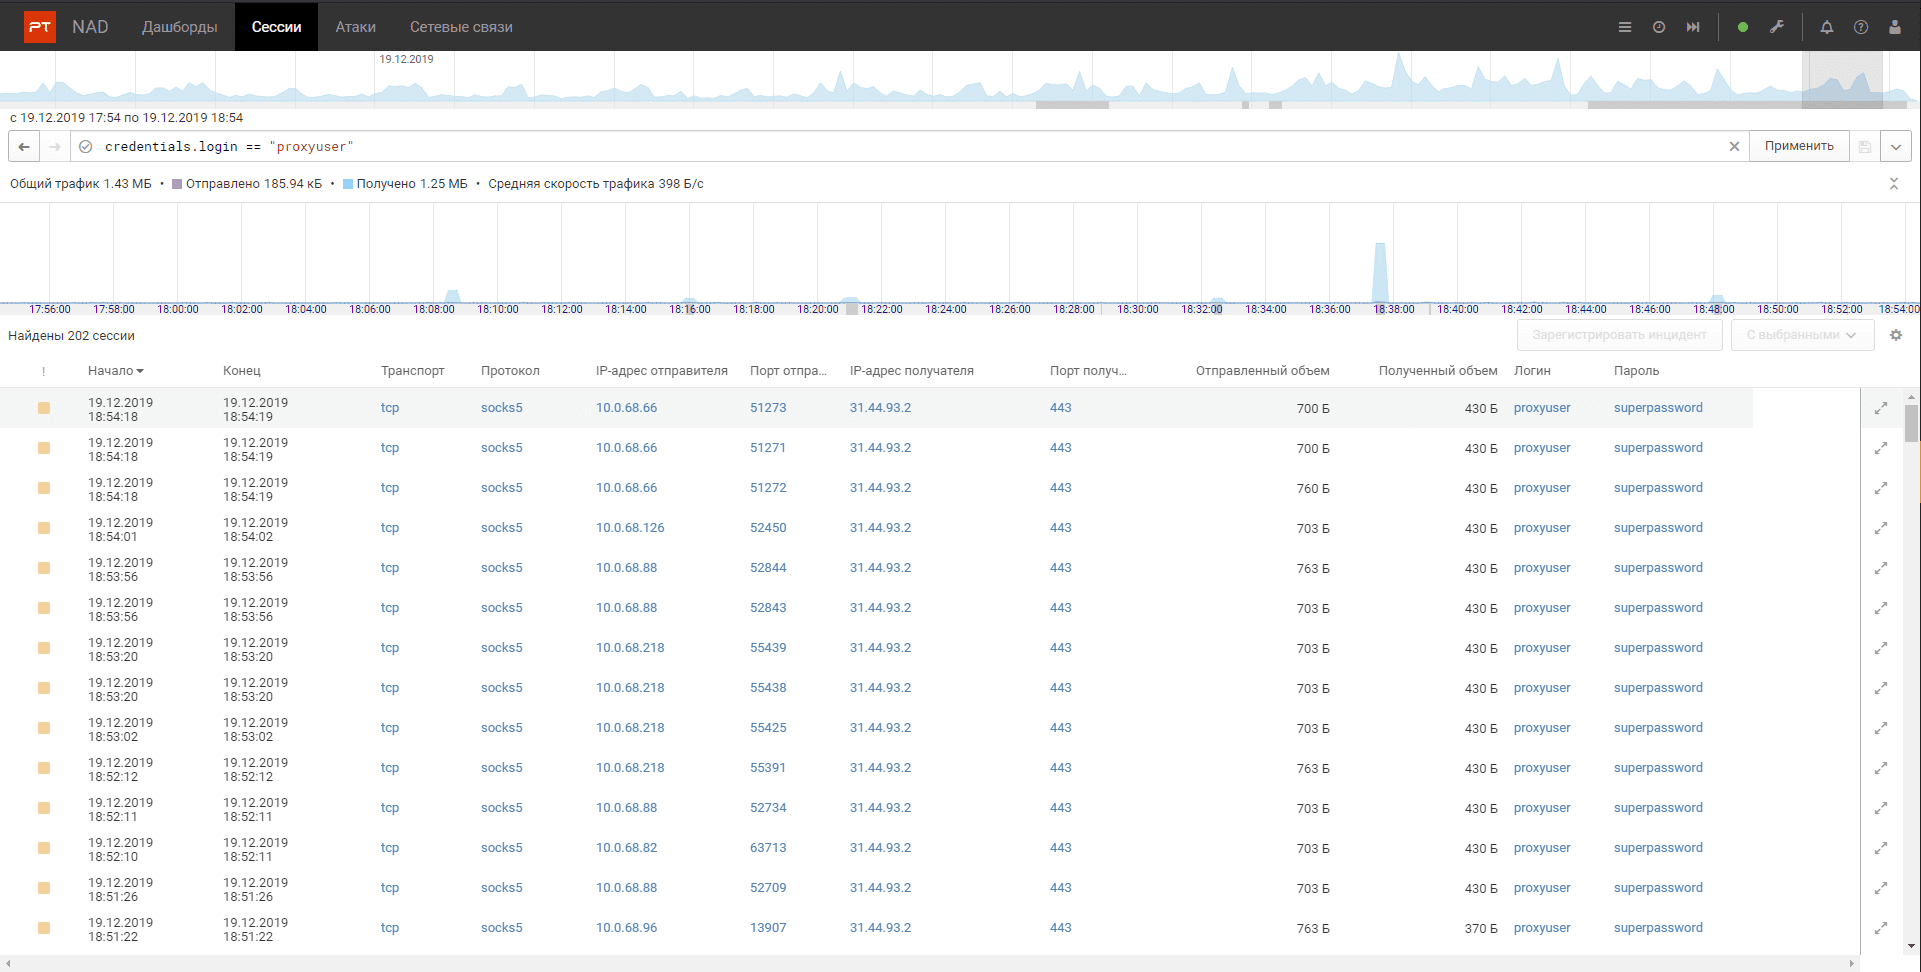Sort by the "Конец" column header

tap(242, 371)
